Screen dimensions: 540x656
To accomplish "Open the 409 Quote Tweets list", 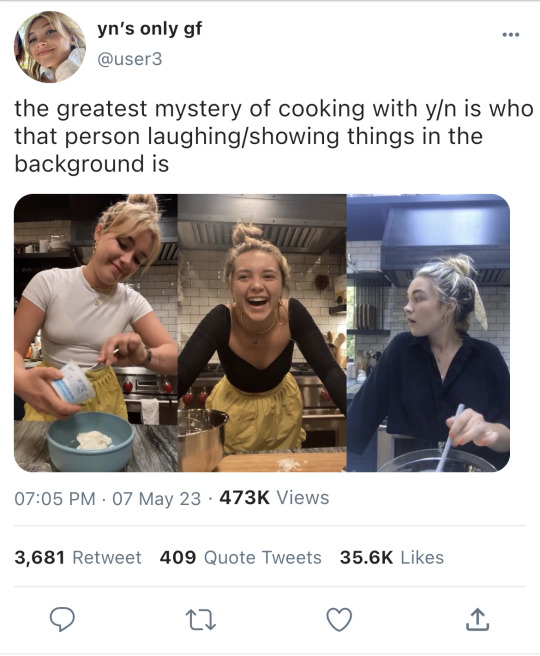I will (241, 557).
